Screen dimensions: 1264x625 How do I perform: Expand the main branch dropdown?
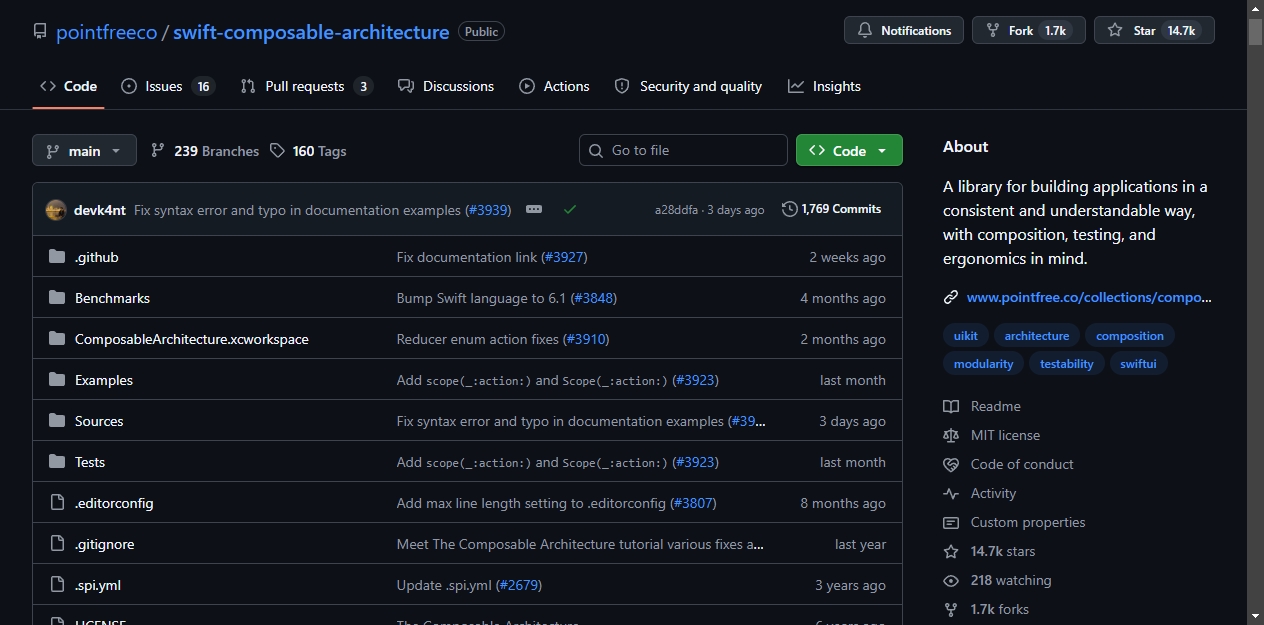point(84,151)
